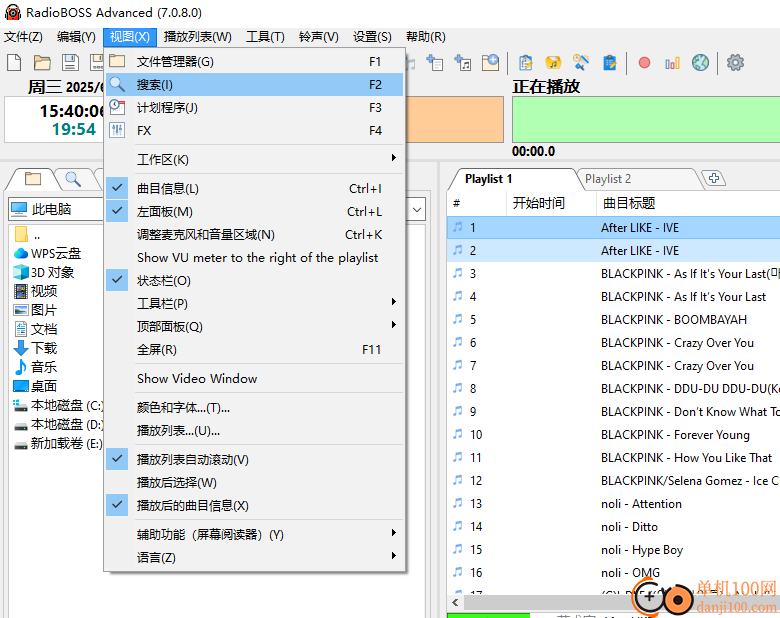
Task: Select track BLACKPINK - BOOMBAYAH
Action: point(613,319)
